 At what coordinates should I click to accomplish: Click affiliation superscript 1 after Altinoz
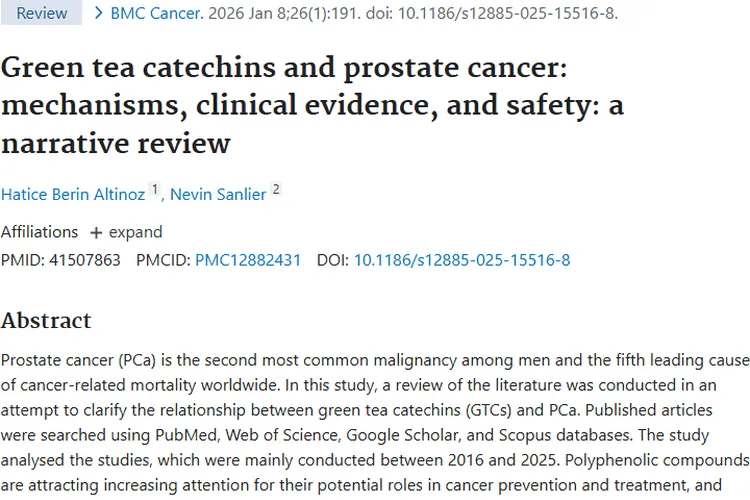pyautogui.click(x=155, y=190)
